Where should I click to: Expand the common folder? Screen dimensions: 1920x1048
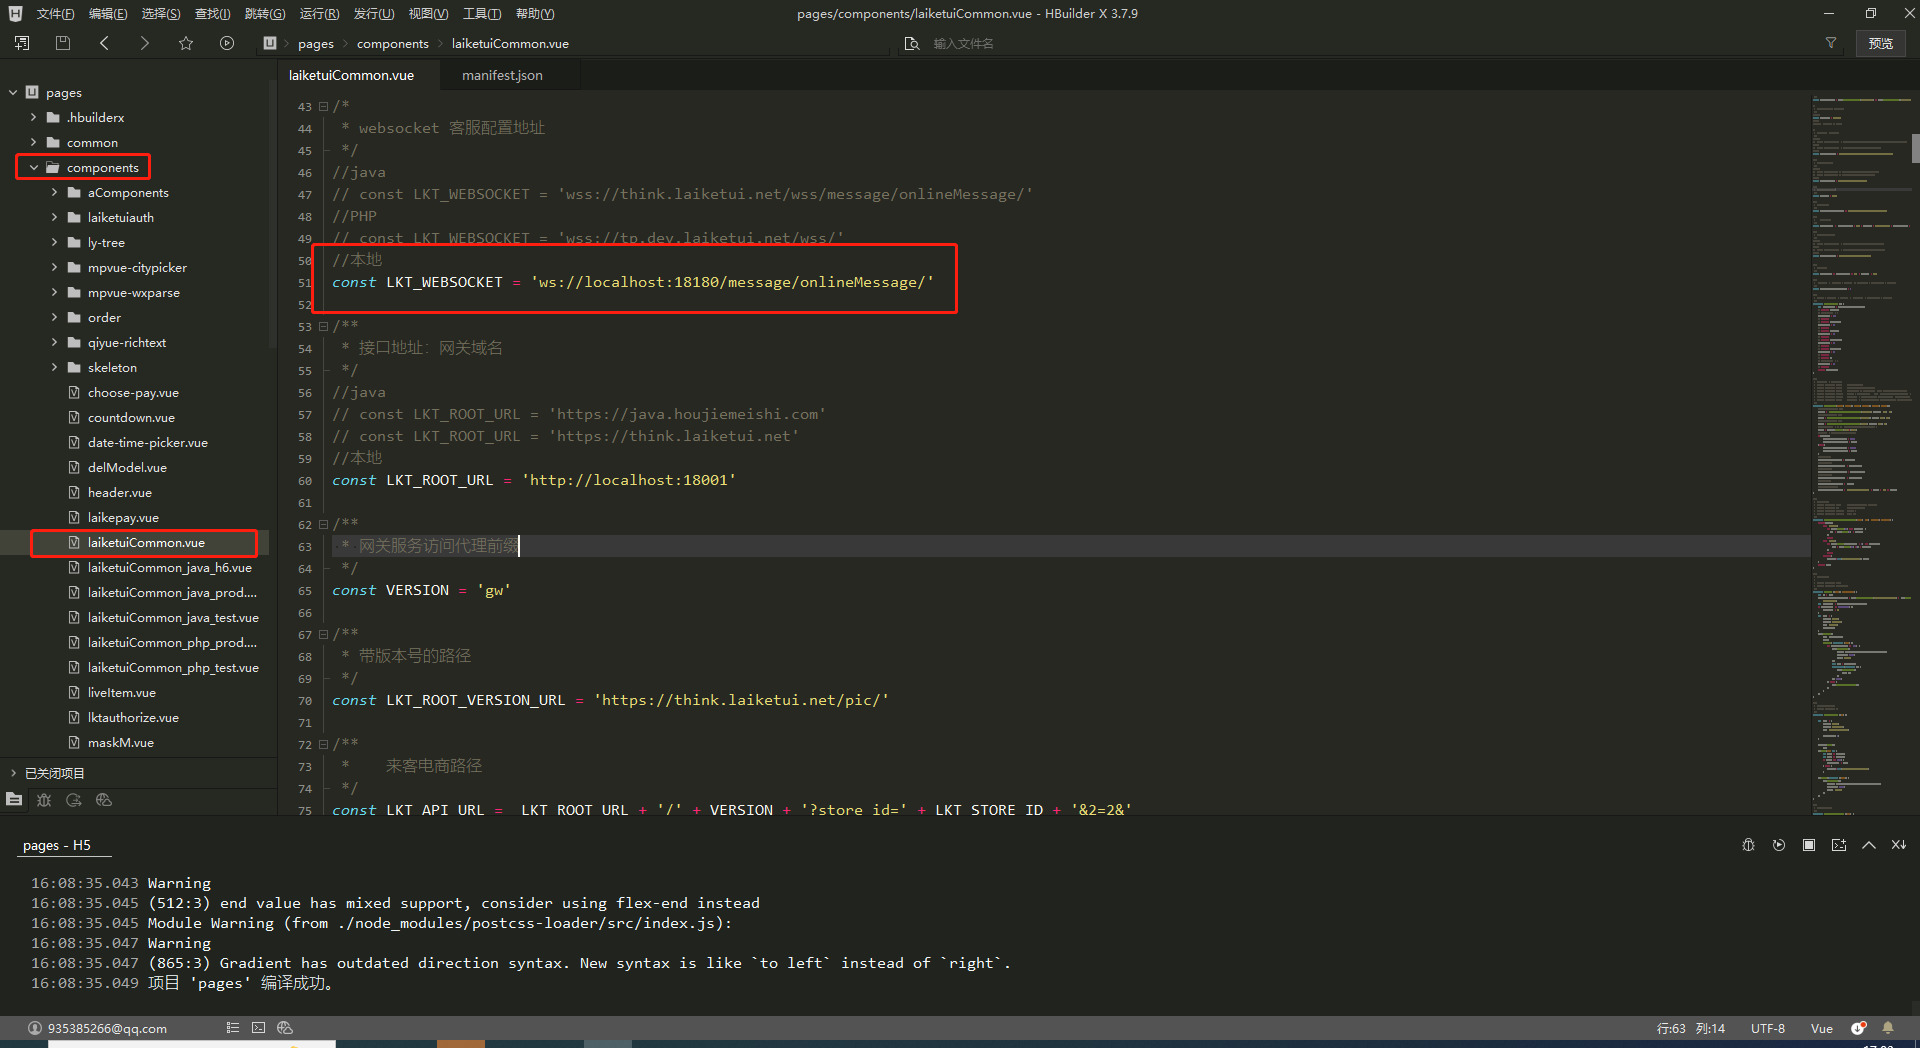tap(34, 143)
